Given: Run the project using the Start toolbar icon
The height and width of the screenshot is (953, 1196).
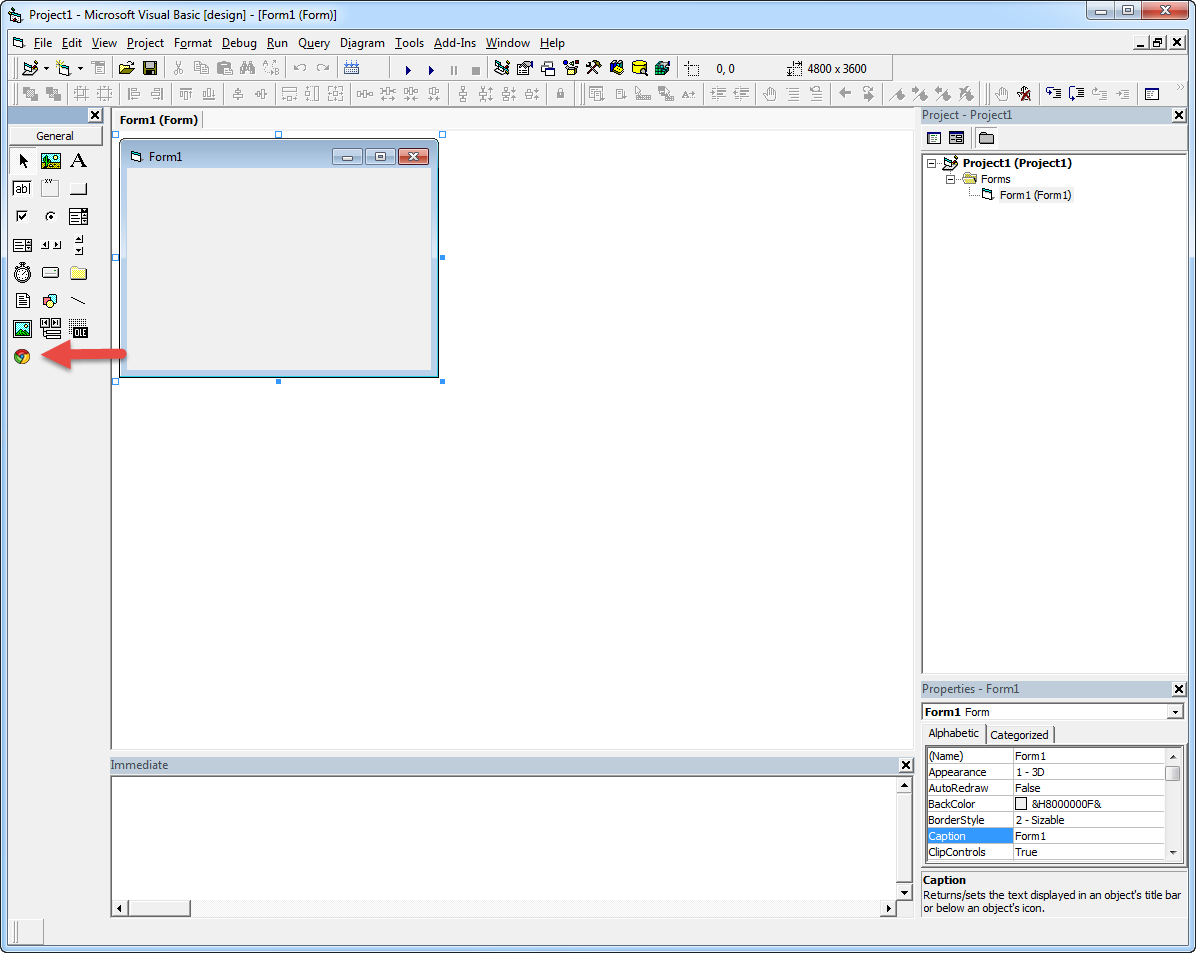Looking at the screenshot, I should pos(408,69).
